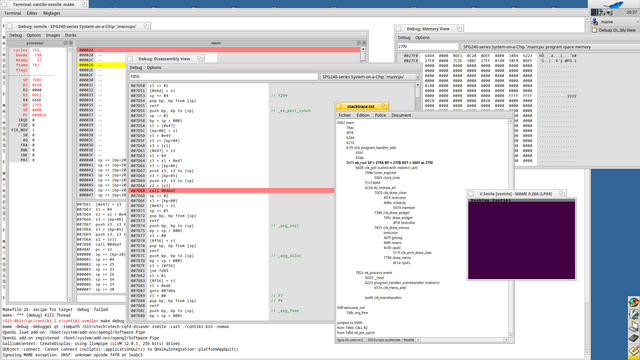Open Options menu in the Memory View window
Viewport: 640px width, 360px height.
click(x=422, y=38)
